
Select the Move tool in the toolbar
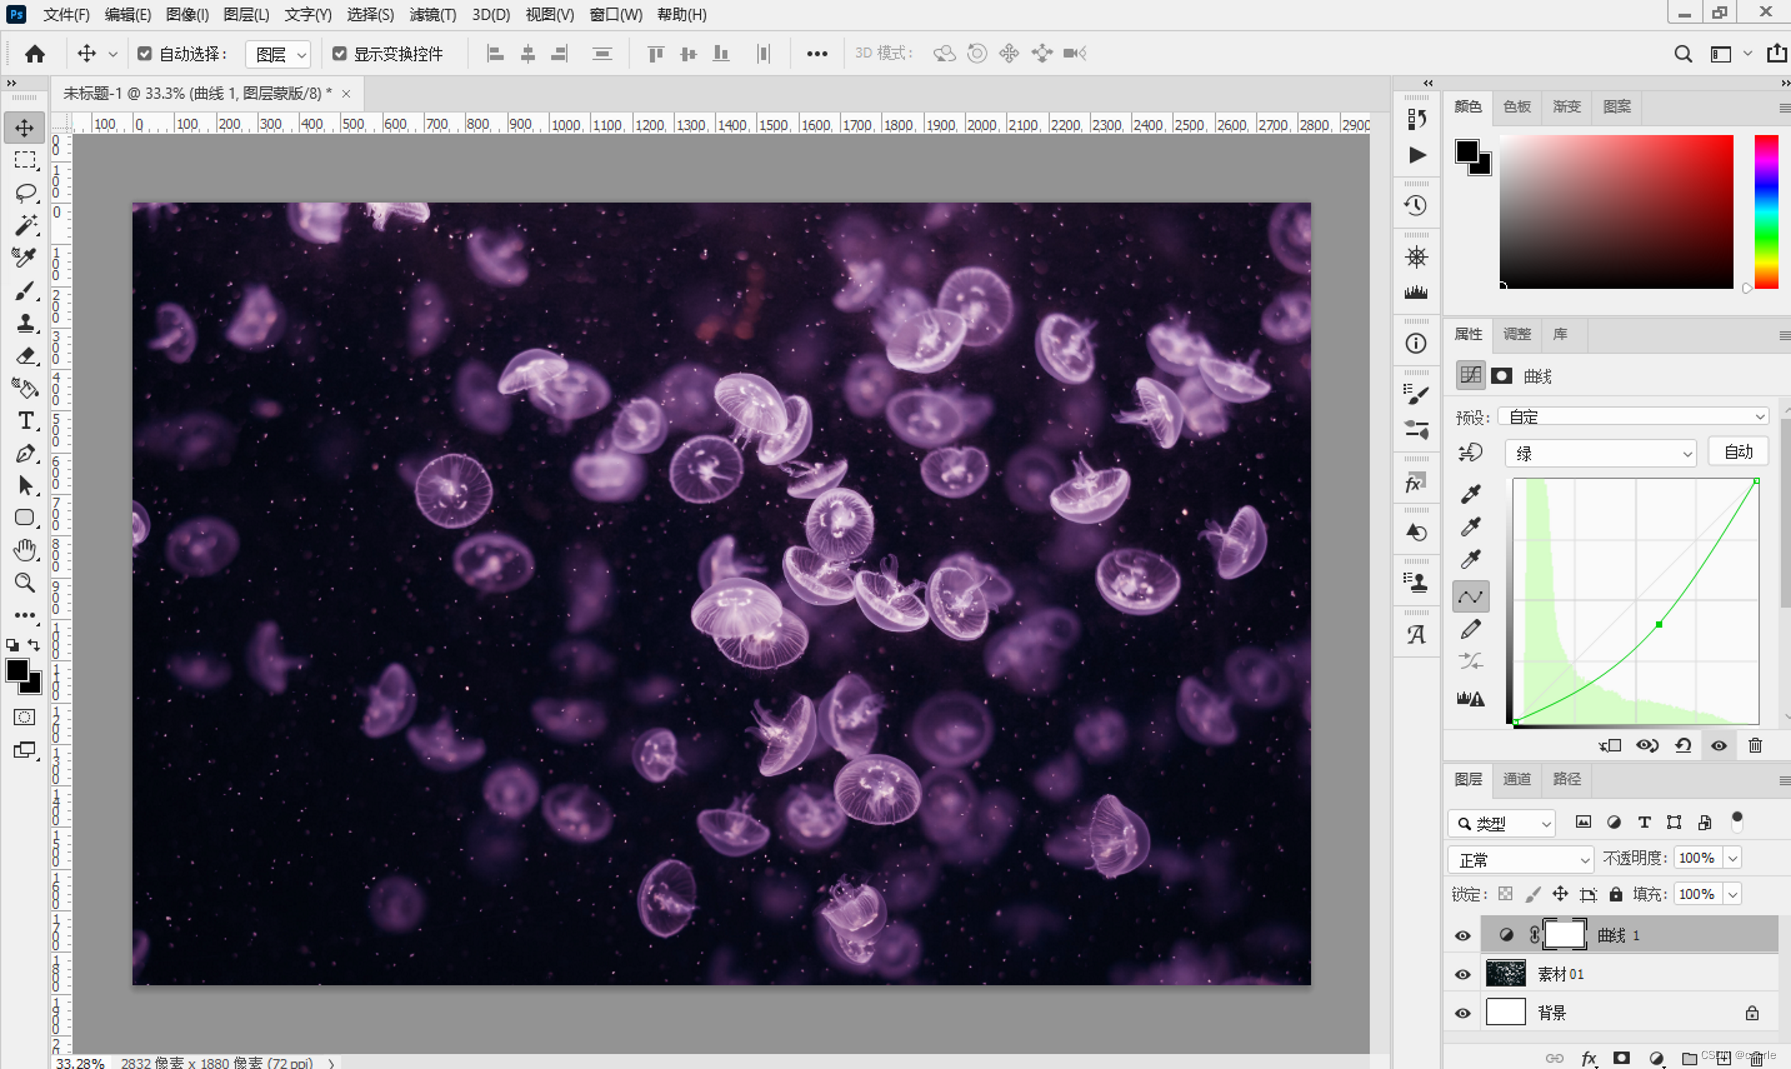[x=25, y=128]
